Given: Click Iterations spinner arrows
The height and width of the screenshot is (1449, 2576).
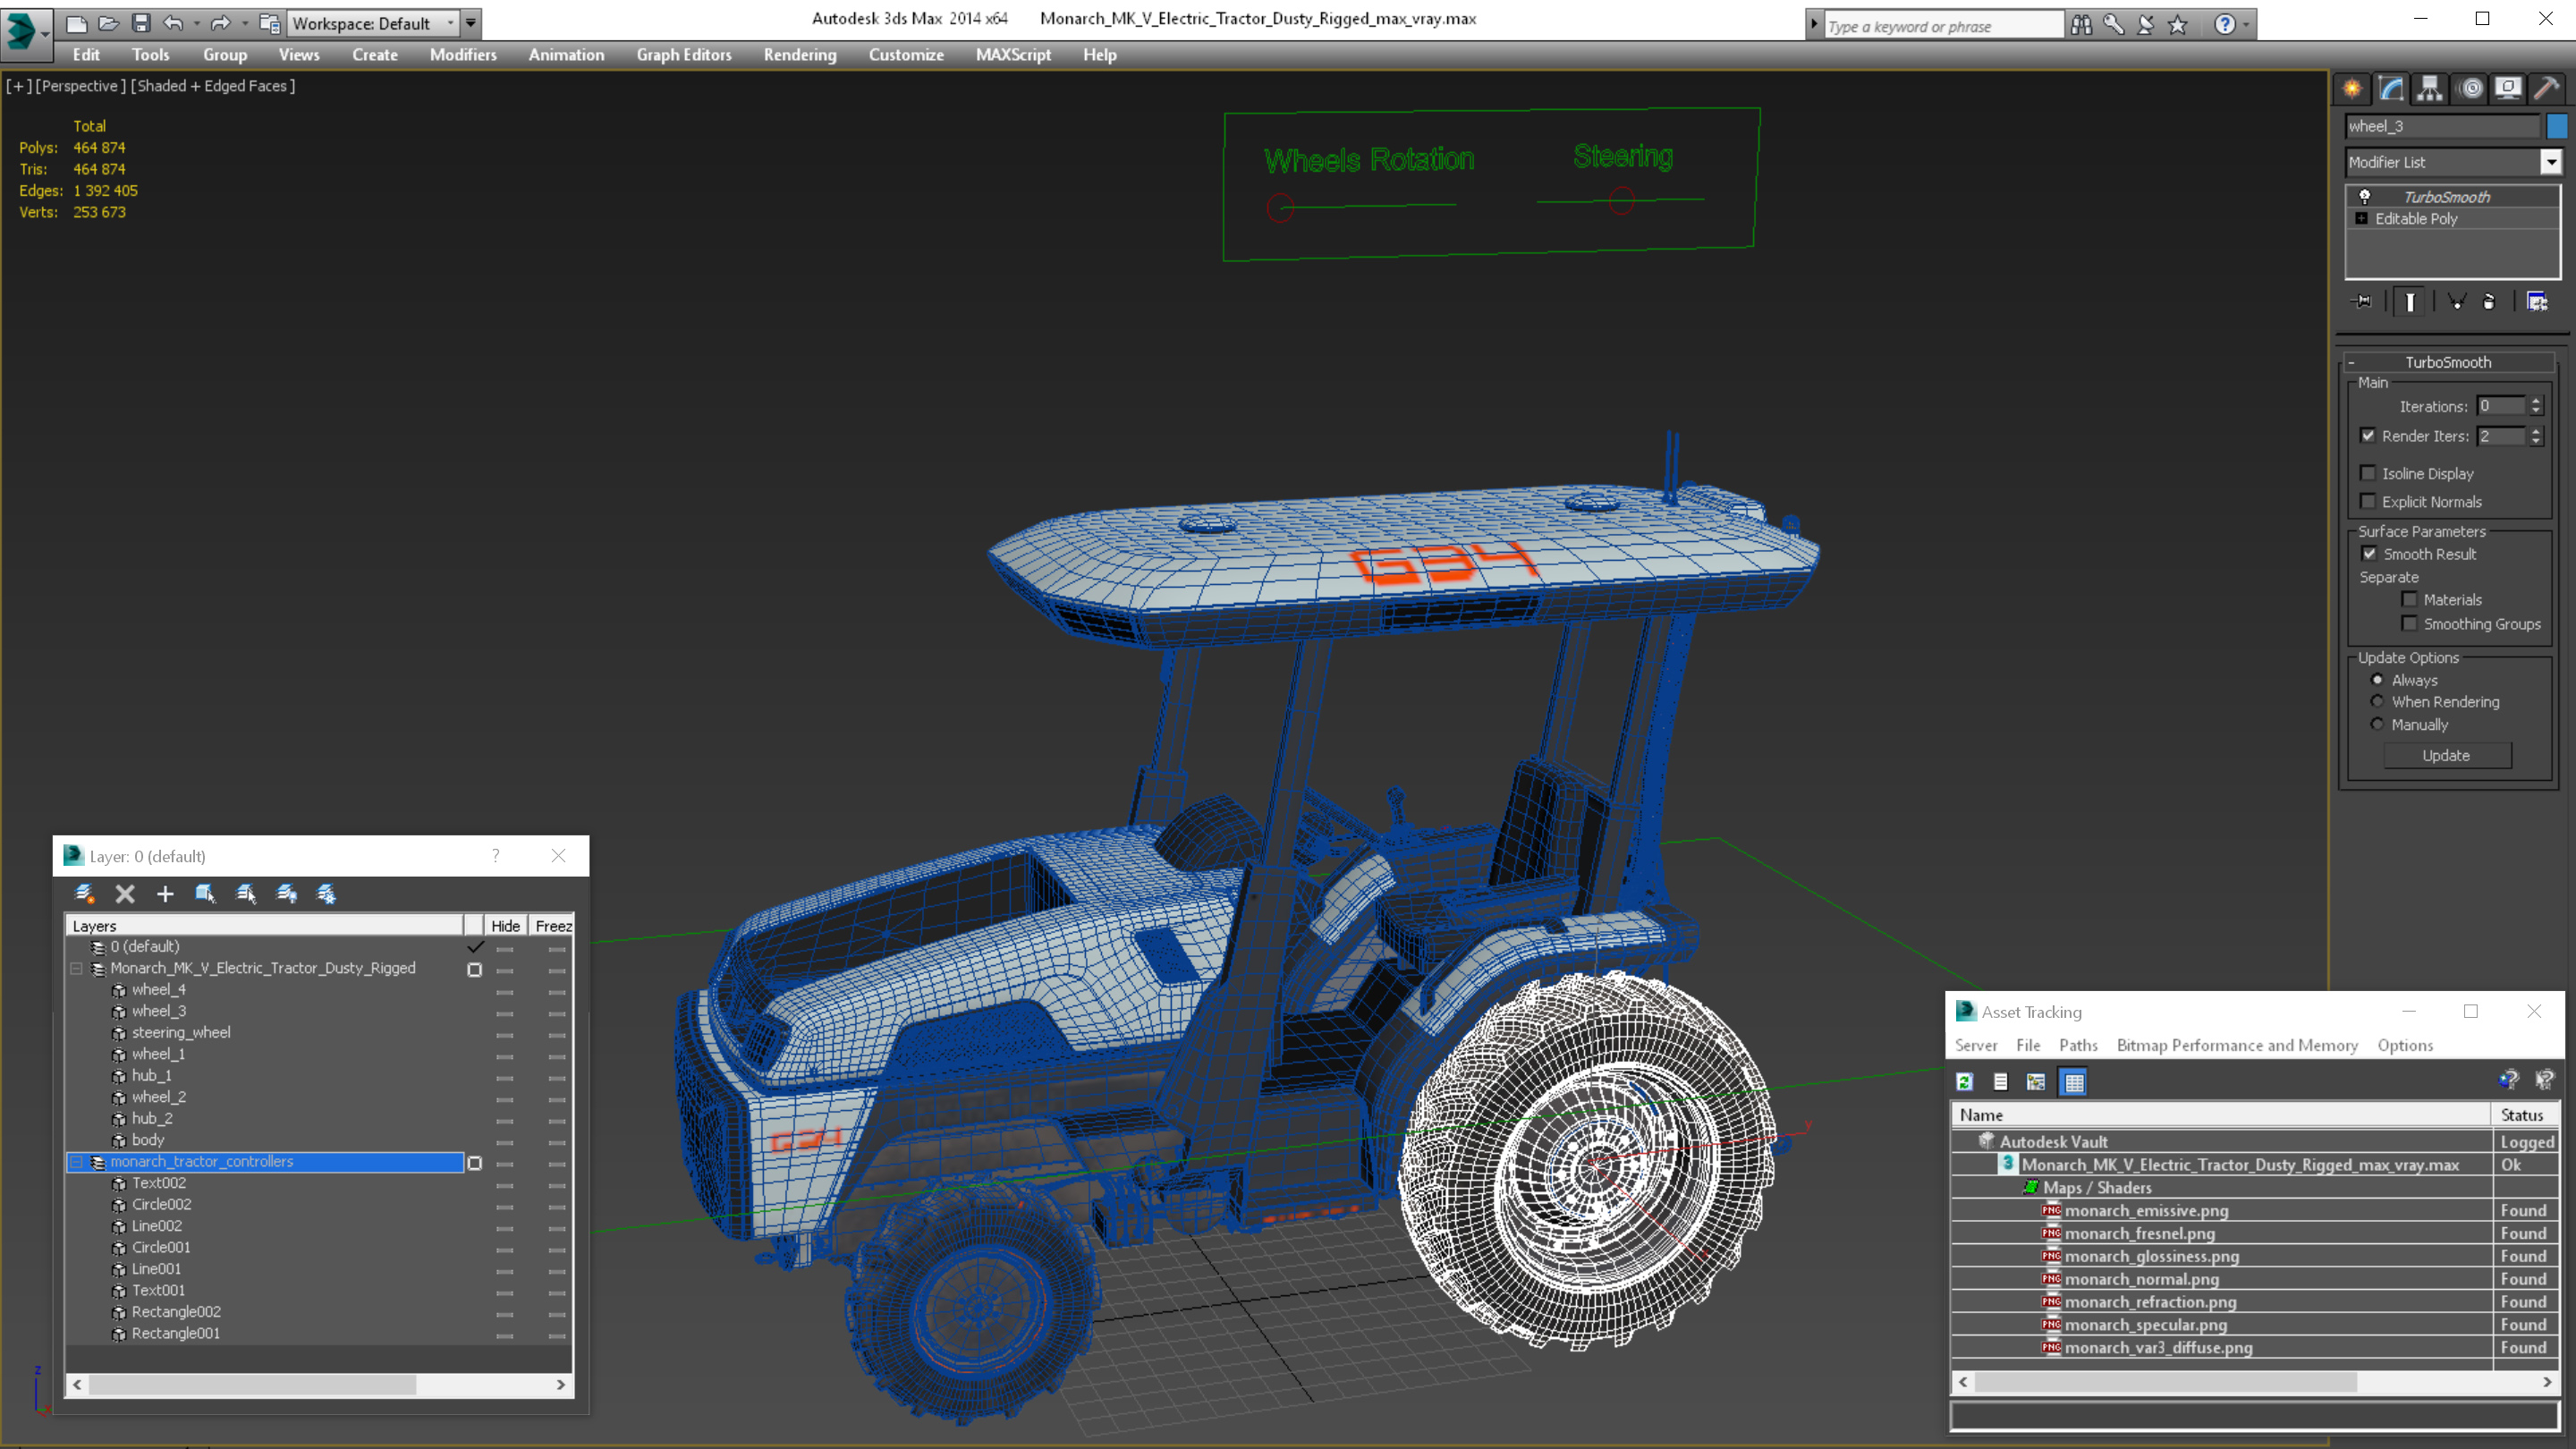Looking at the screenshot, I should [2535, 406].
